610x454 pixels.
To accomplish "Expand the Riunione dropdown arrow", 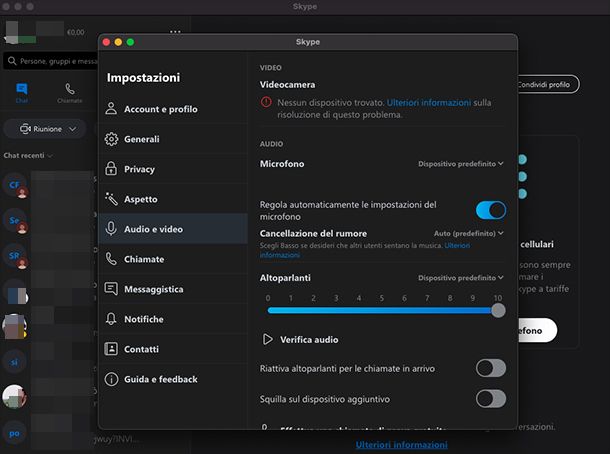I will 72,129.
